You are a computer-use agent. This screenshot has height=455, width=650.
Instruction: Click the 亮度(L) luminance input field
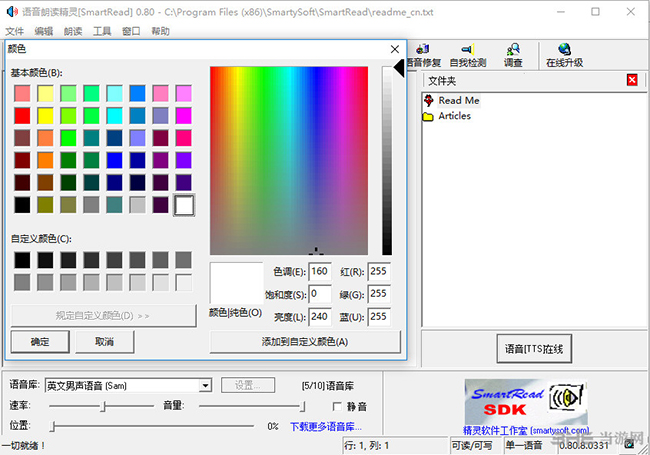(x=320, y=317)
